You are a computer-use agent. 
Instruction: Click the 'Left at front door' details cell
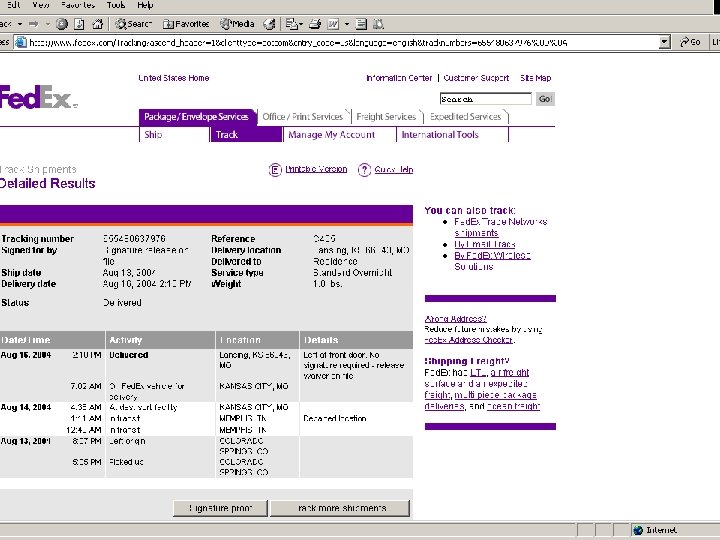click(353, 366)
